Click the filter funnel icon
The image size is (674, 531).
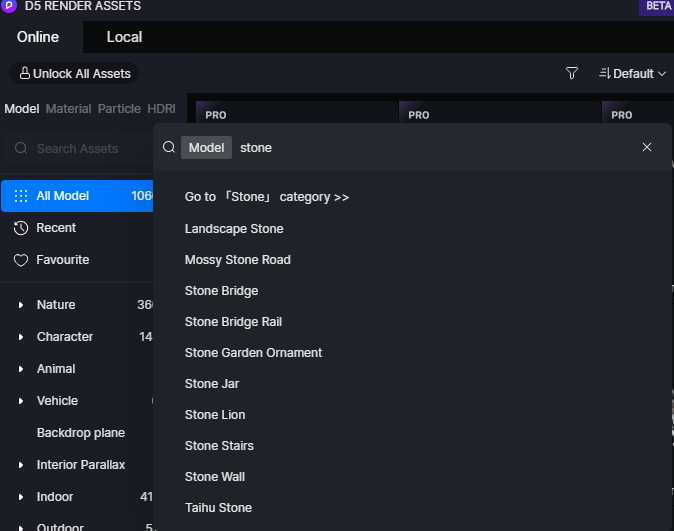(572, 73)
